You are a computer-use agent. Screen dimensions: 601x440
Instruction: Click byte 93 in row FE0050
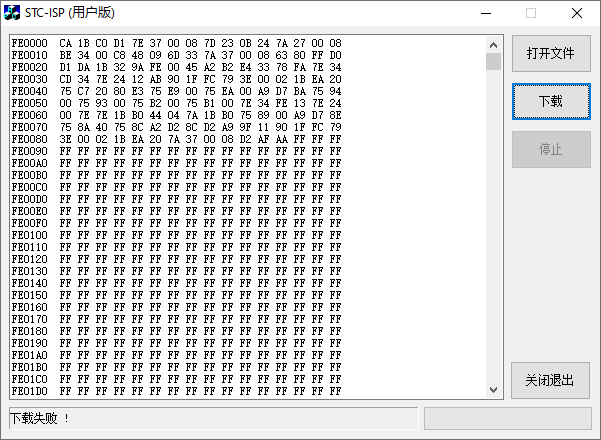102,103
